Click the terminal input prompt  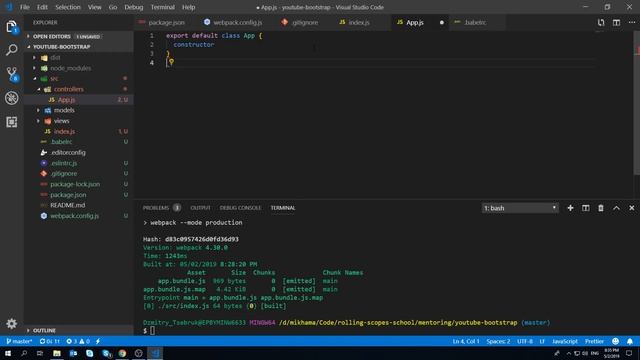click(152, 331)
